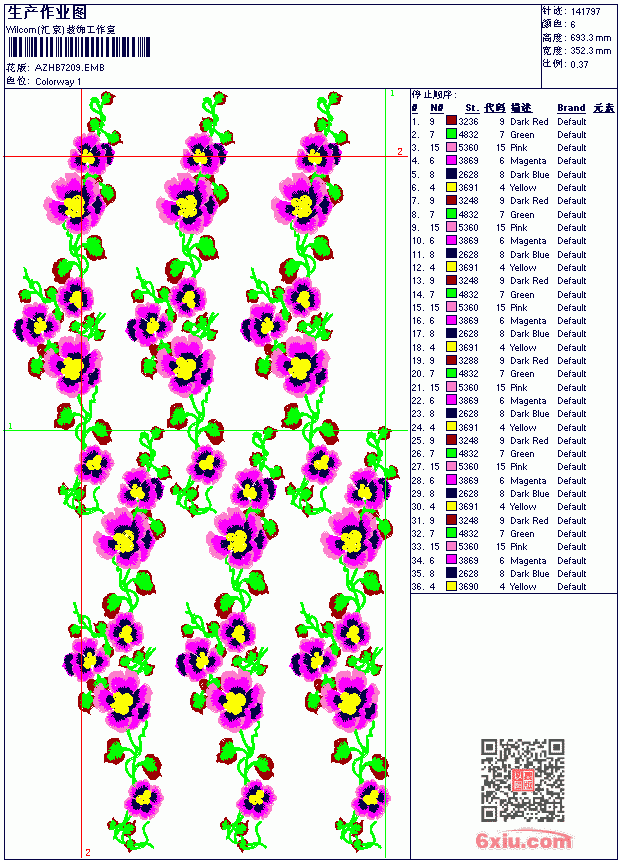Select Pink swatch in row 3
620x860 pixels.
(x=451, y=148)
